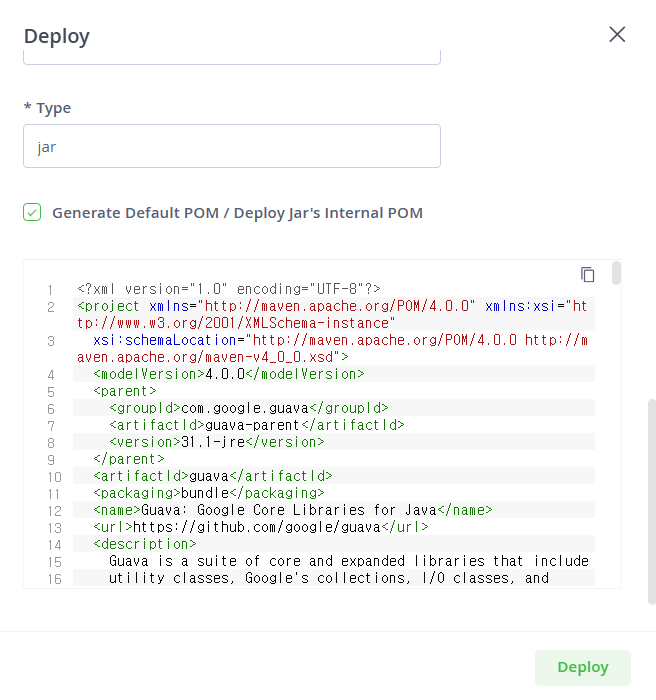Click the green Deploy button
The image size is (656, 700).
tap(583, 667)
